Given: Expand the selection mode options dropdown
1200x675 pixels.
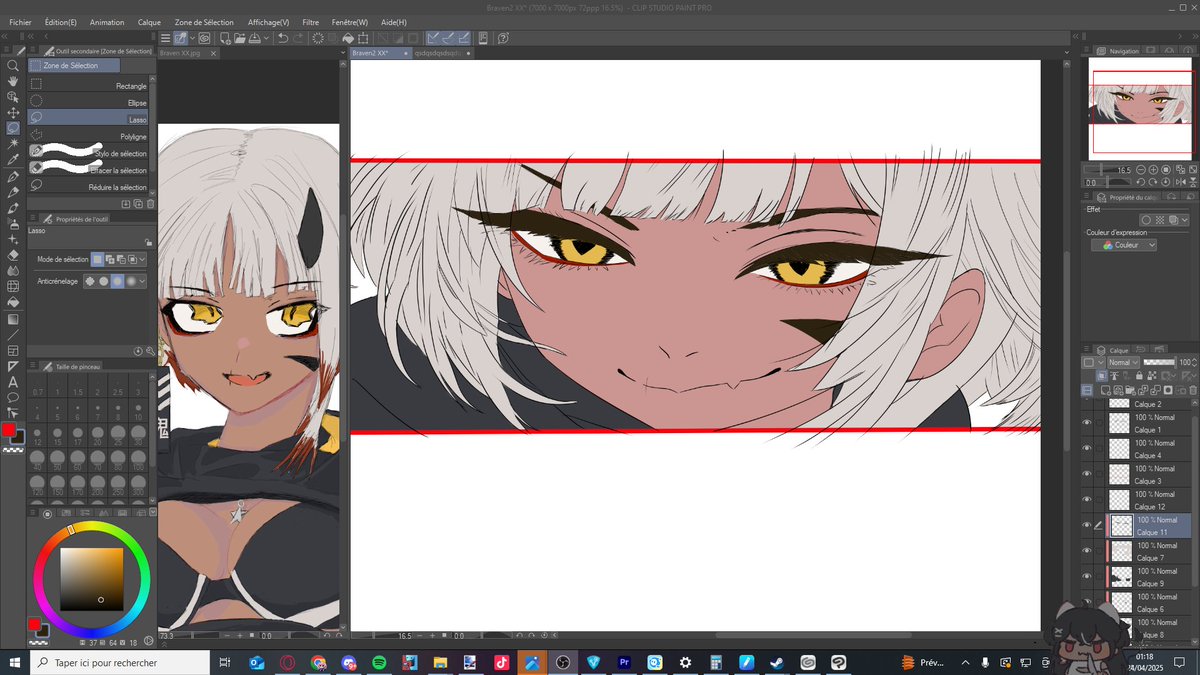Looking at the screenshot, I should point(143,259).
